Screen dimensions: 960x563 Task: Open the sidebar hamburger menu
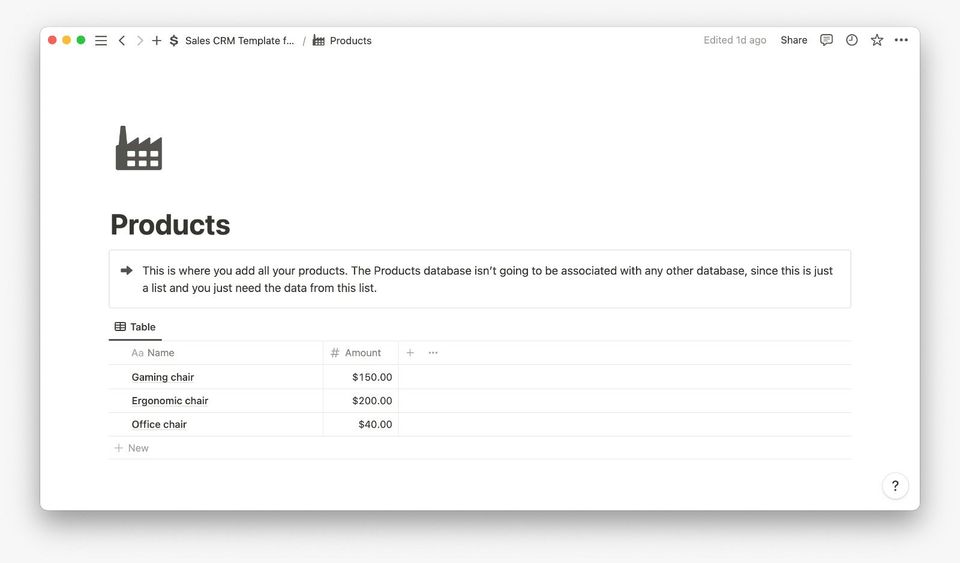pos(101,41)
